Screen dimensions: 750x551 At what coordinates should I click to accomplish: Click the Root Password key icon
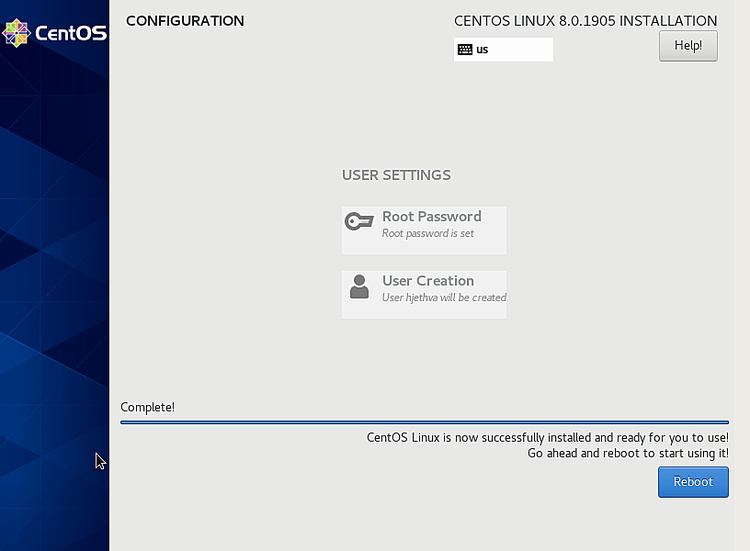(x=358, y=222)
